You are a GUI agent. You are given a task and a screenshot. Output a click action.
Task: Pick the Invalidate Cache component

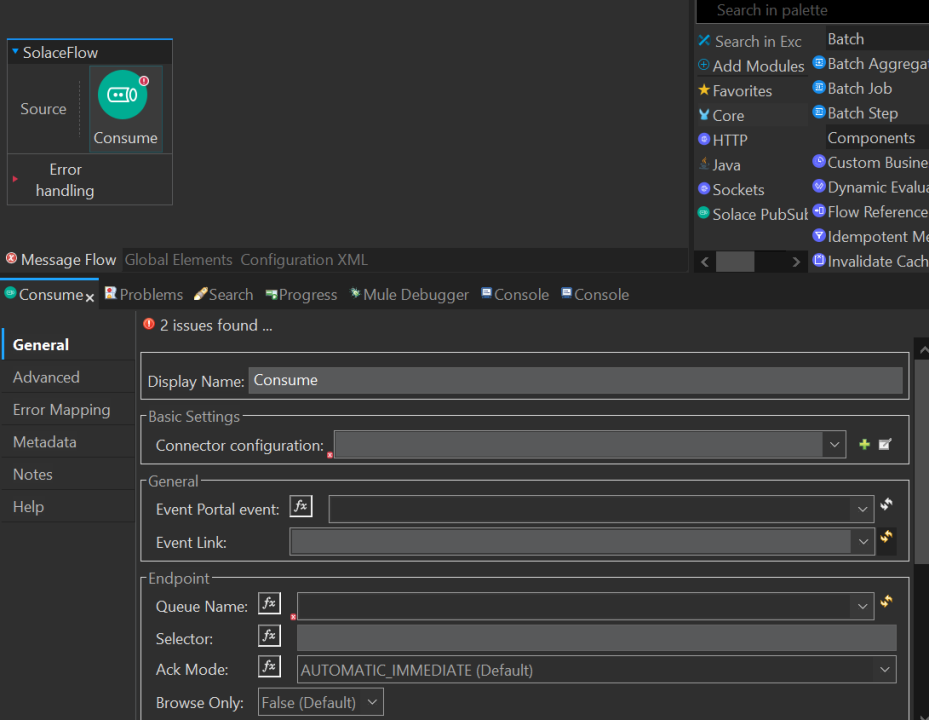tap(870, 261)
